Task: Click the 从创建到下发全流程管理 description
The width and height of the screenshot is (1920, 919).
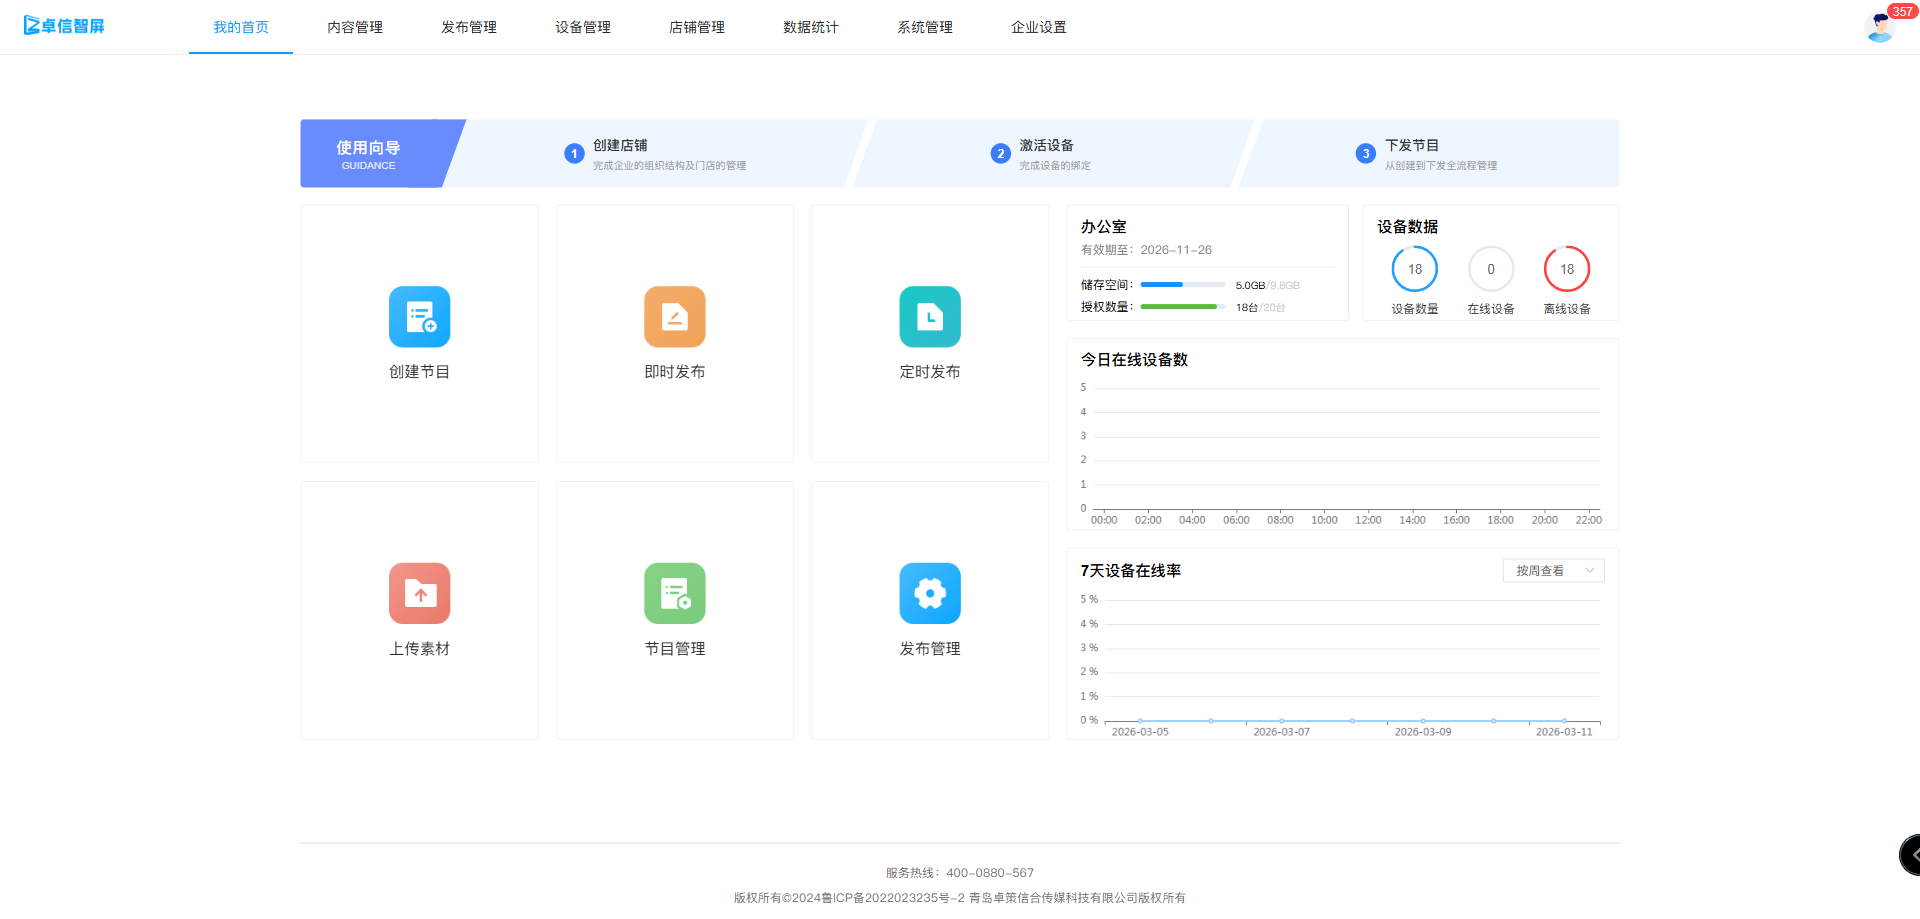Action: coord(1441,166)
